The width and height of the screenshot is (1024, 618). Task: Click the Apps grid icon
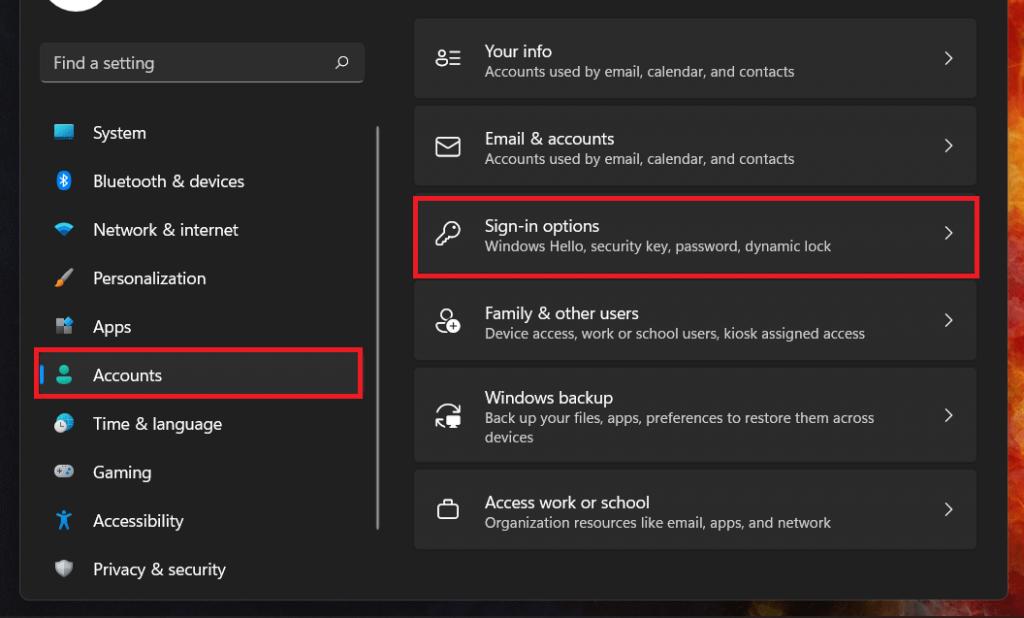click(64, 325)
